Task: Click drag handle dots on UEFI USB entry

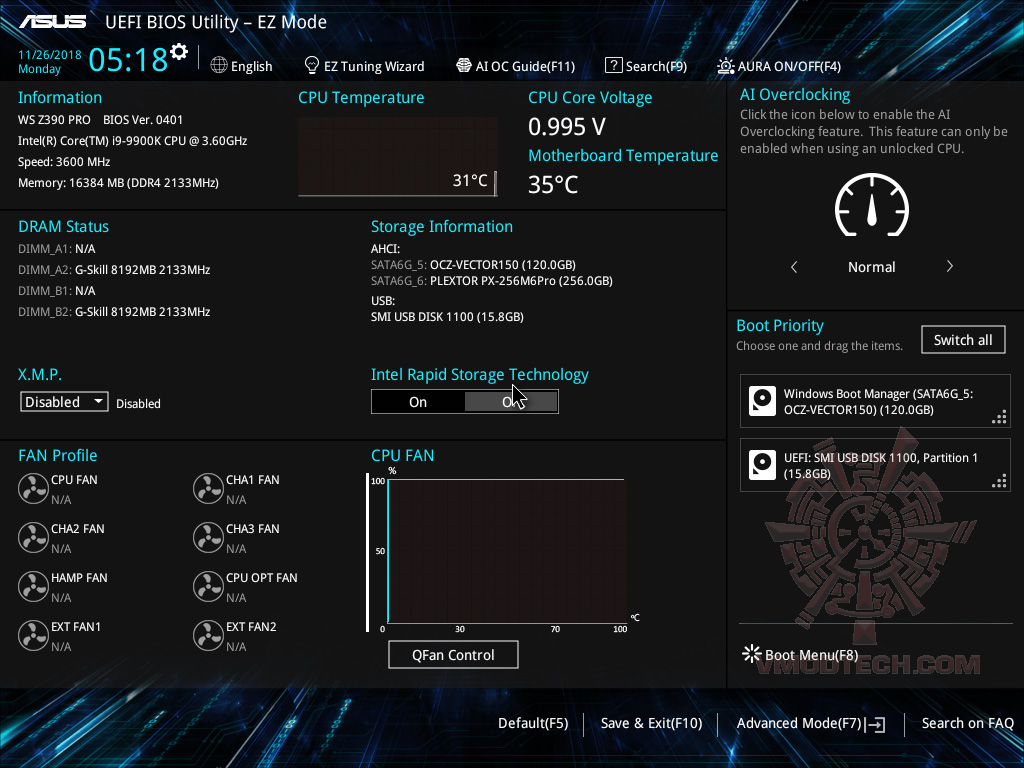Action: coord(999,481)
